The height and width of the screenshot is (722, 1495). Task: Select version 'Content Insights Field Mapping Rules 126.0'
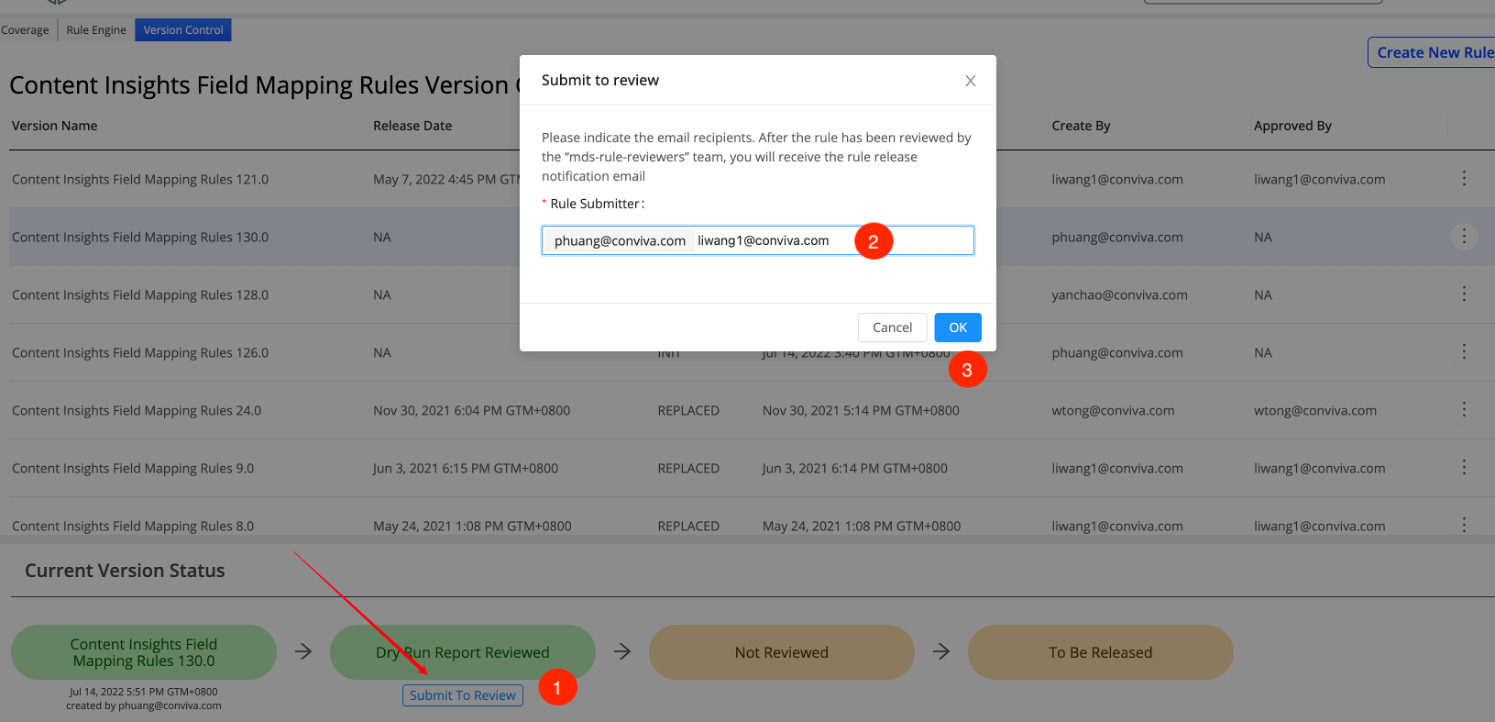click(140, 353)
